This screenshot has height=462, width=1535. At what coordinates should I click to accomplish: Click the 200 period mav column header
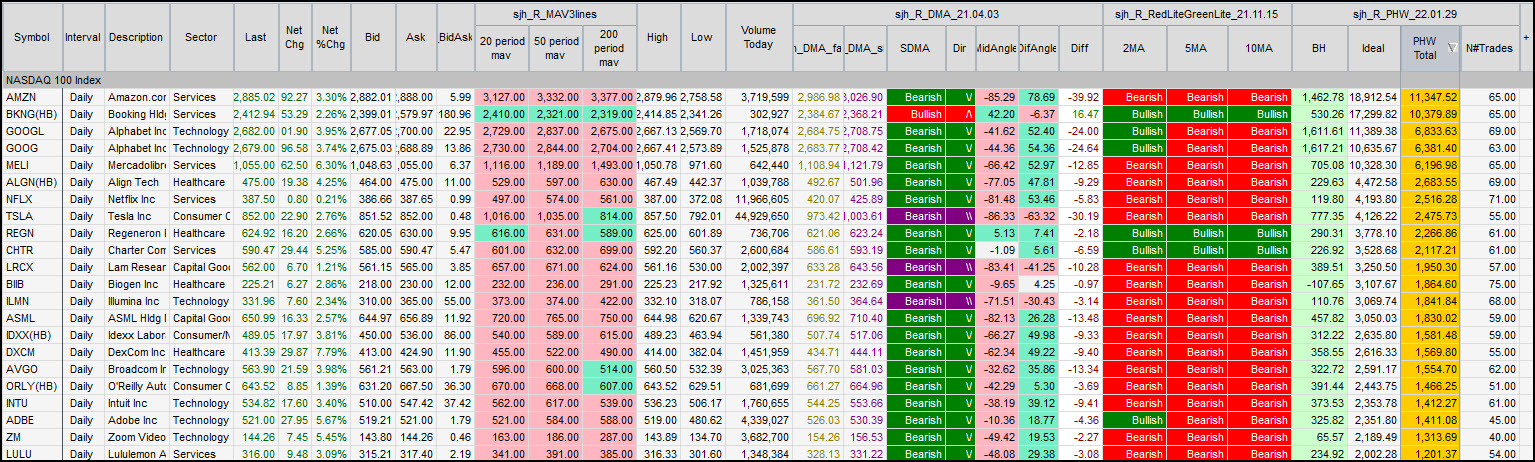click(609, 48)
